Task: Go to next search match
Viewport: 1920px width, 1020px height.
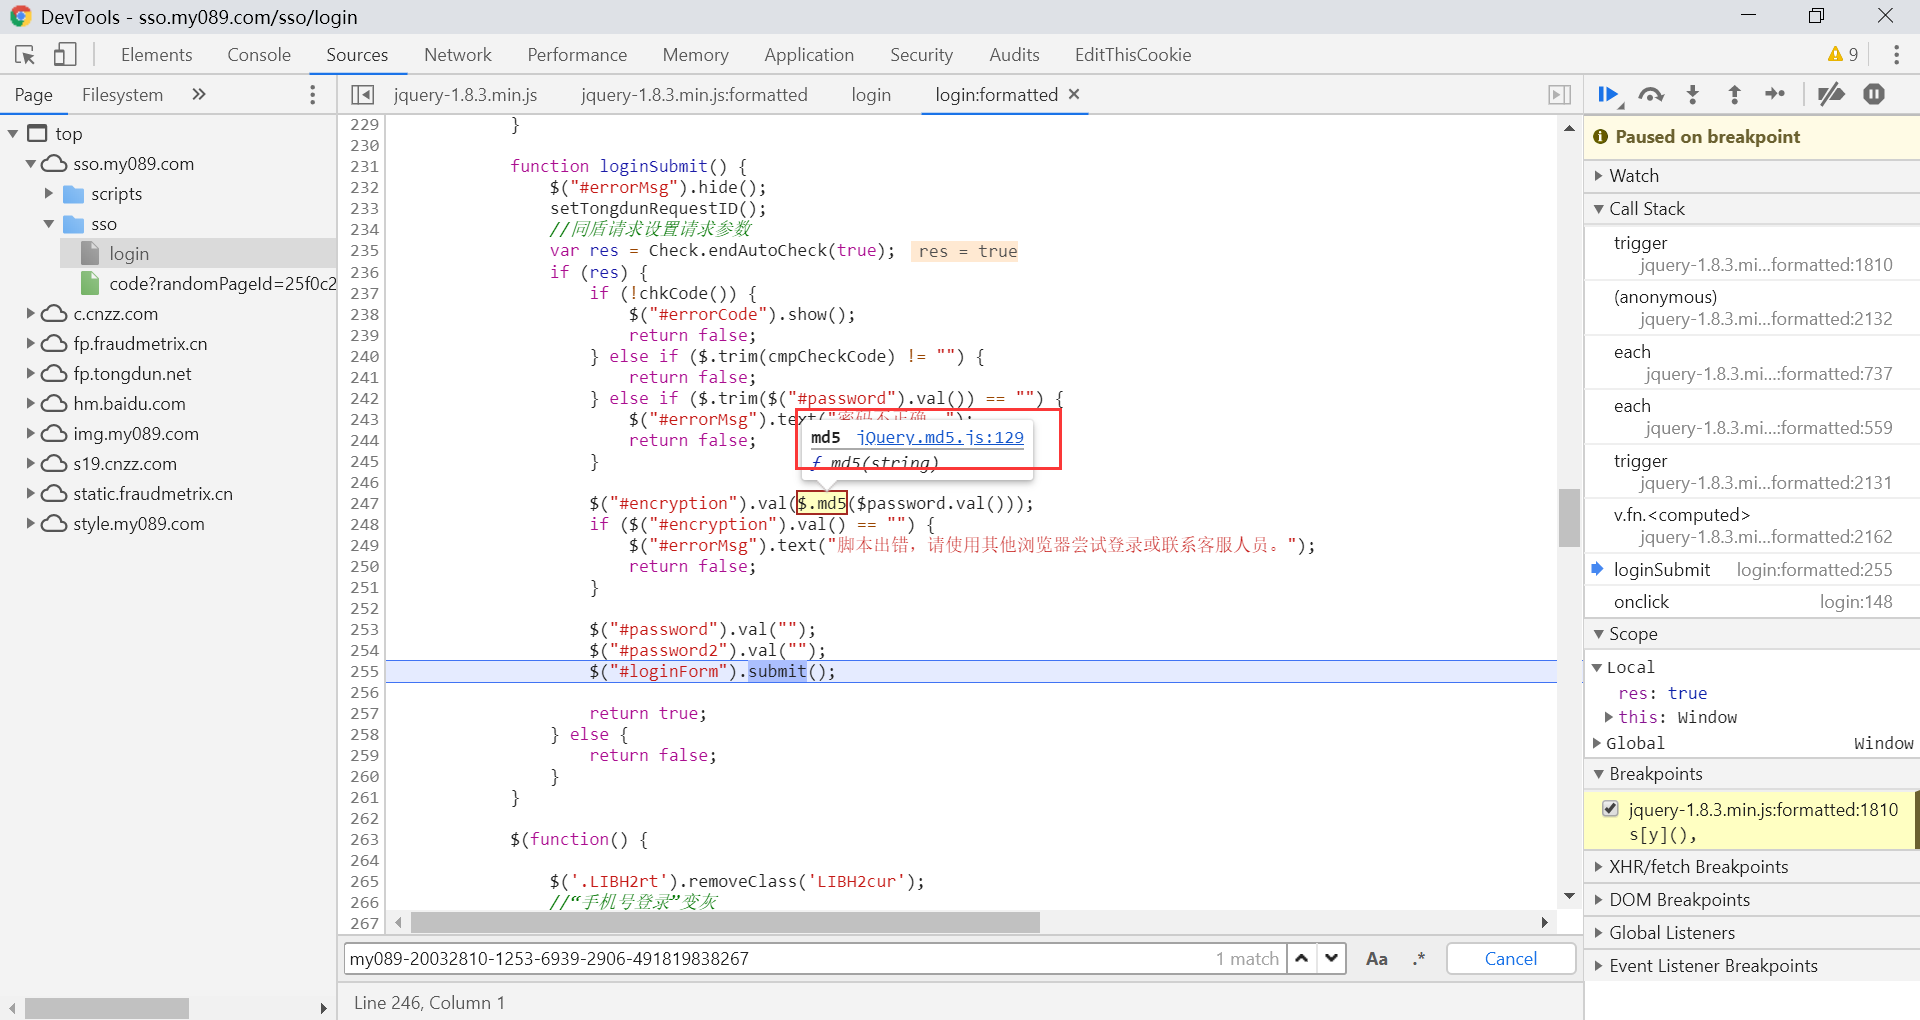Action: click(1331, 958)
